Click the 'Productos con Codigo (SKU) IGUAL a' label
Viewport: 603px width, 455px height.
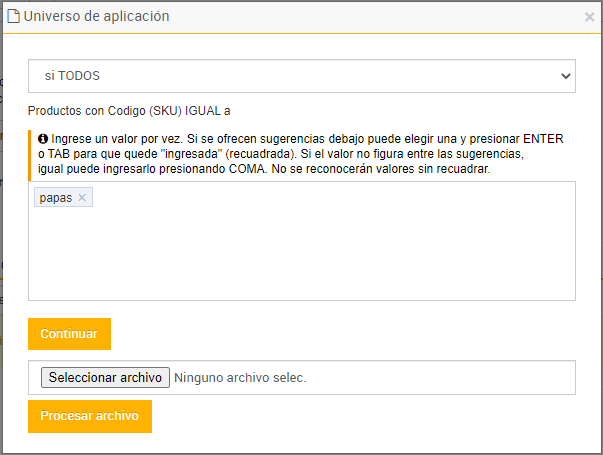point(129,111)
